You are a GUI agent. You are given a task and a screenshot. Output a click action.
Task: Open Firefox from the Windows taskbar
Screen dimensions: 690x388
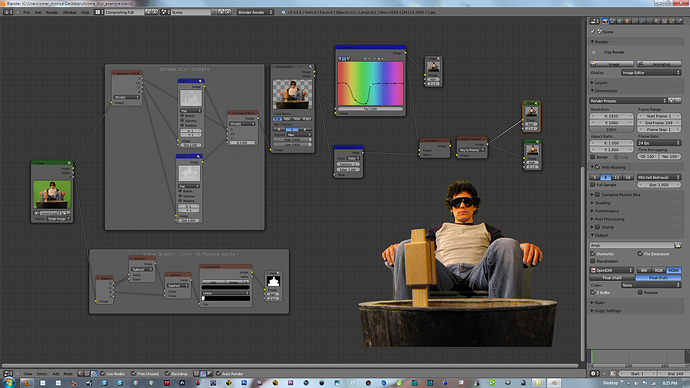click(x=27, y=383)
